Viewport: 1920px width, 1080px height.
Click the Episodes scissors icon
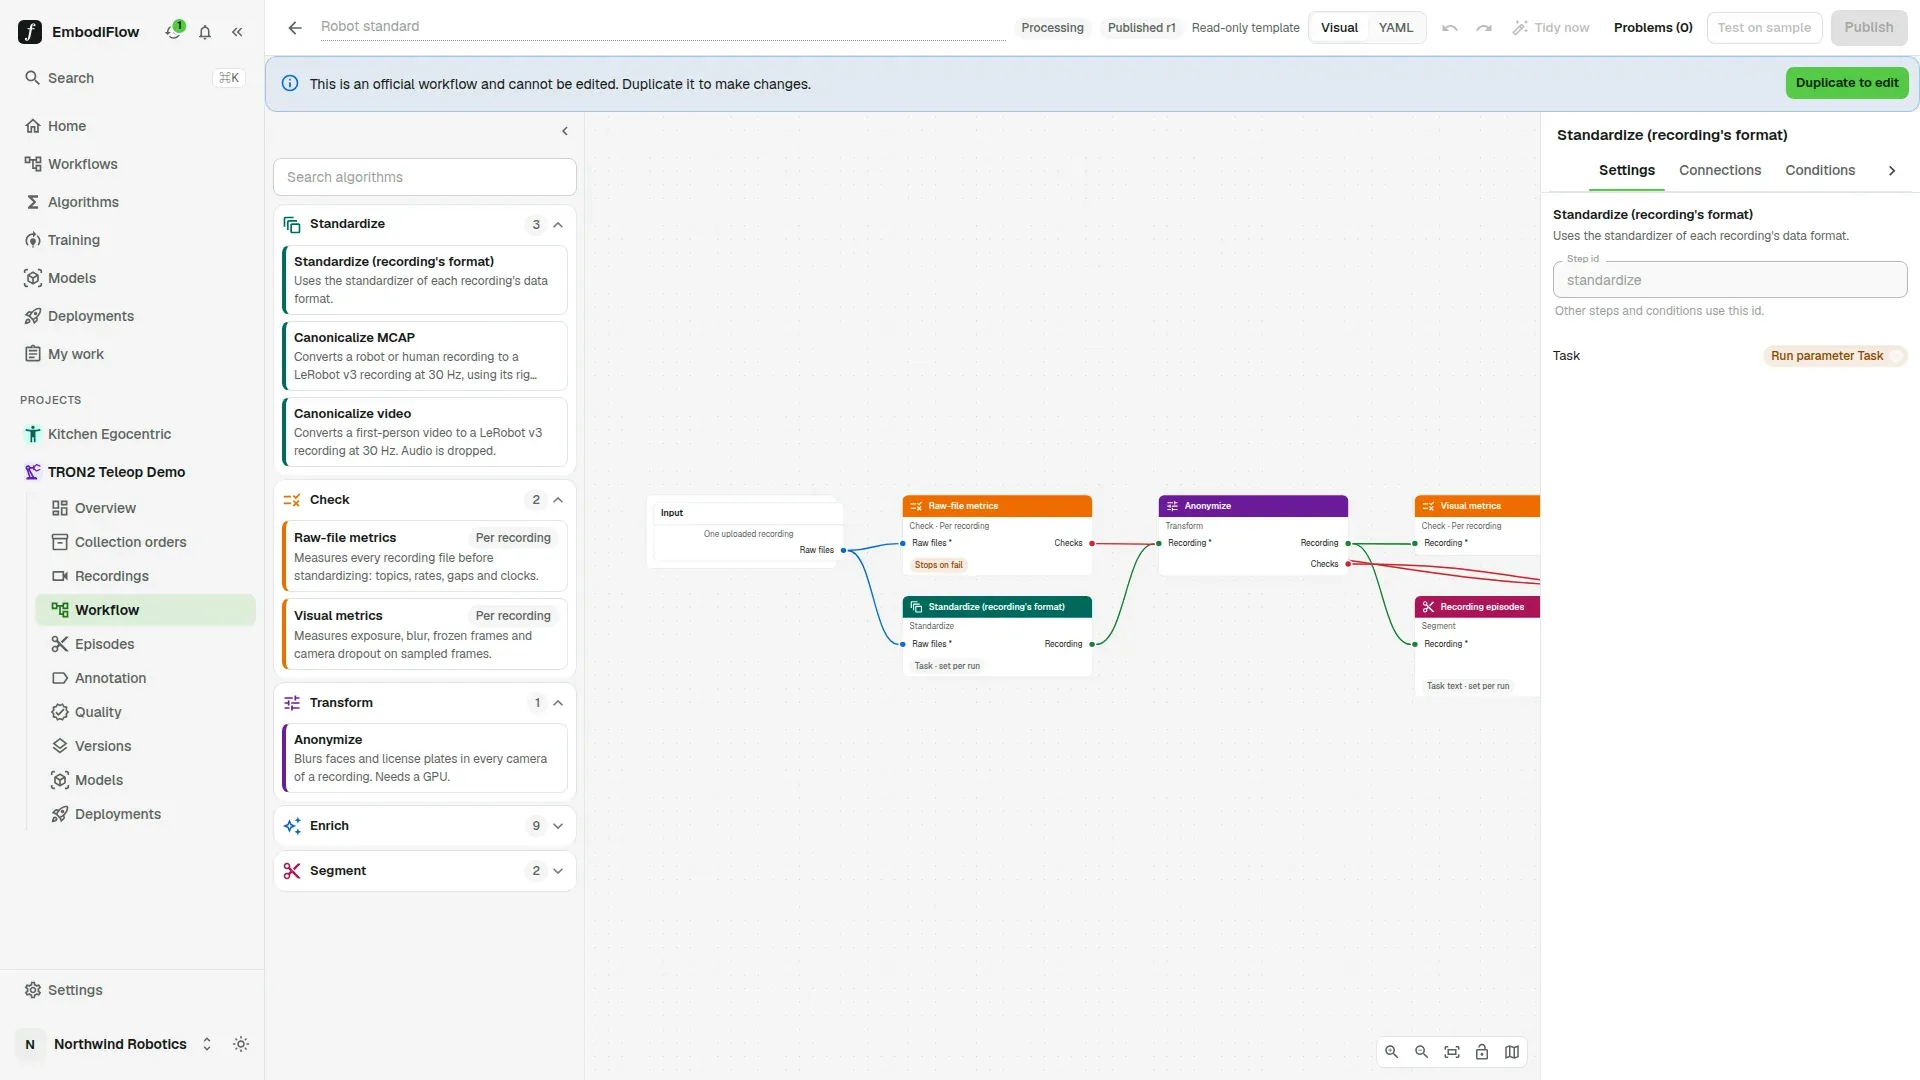point(60,644)
